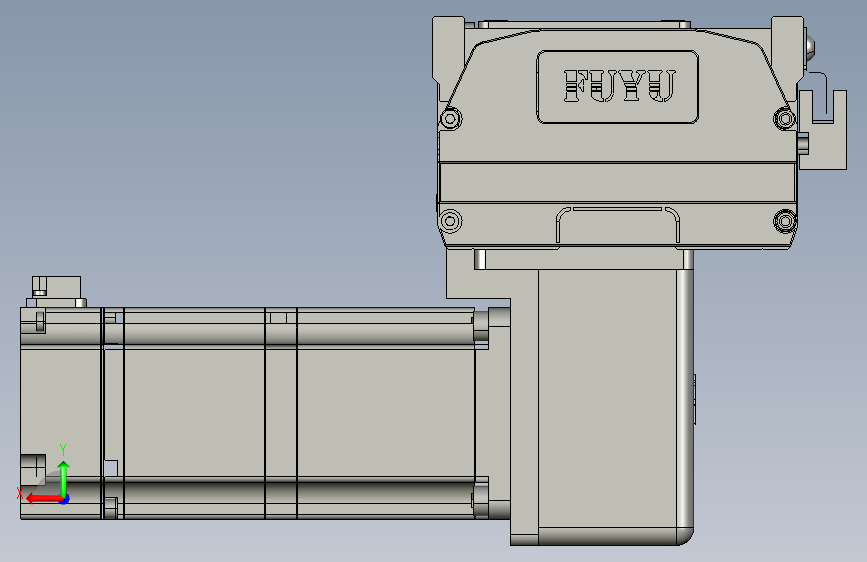
Task: Select the cable connector on top of the motor
Action: [x=56, y=292]
